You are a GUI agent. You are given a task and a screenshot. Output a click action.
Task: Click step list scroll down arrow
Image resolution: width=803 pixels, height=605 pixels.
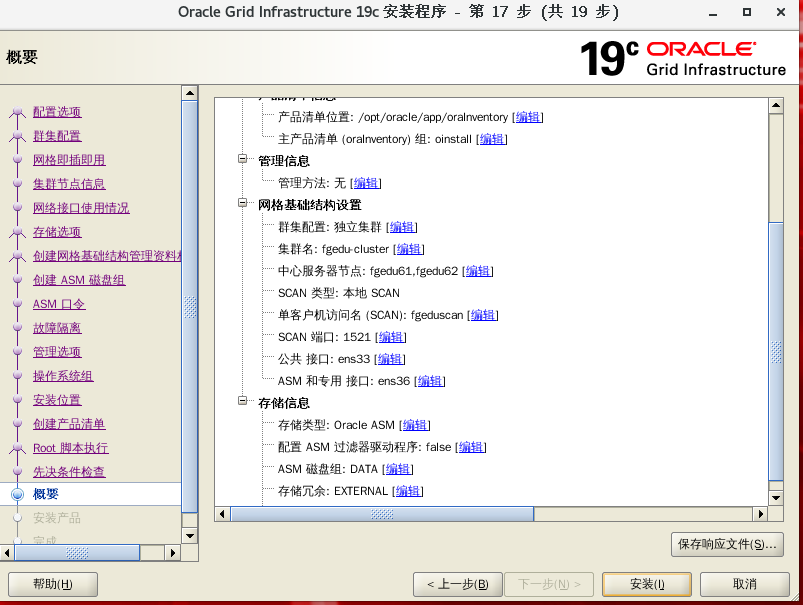point(190,536)
